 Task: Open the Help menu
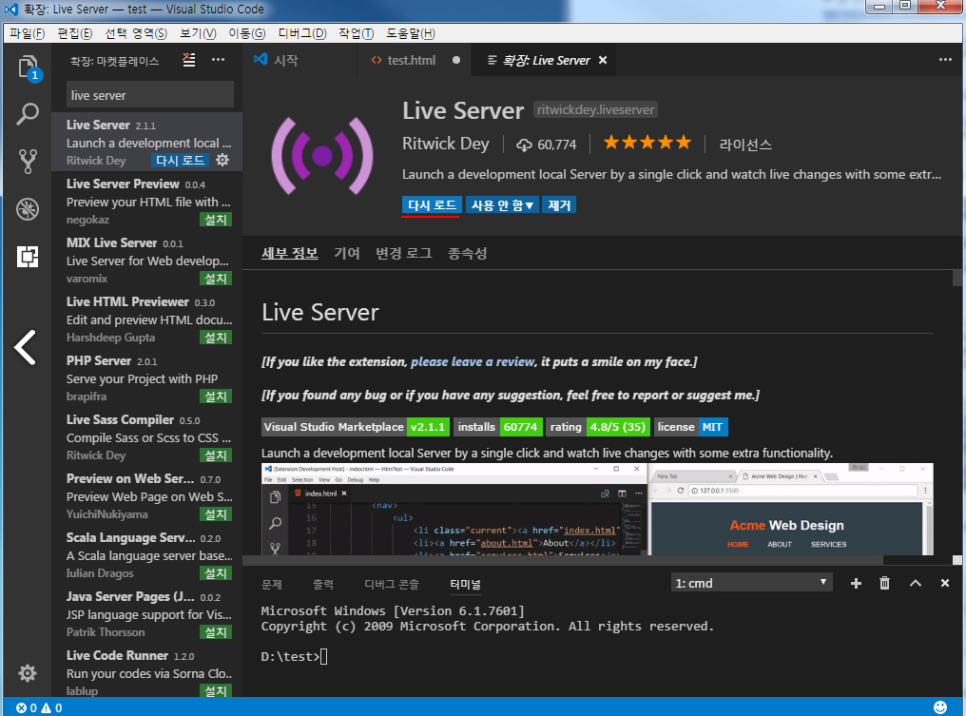[410, 33]
